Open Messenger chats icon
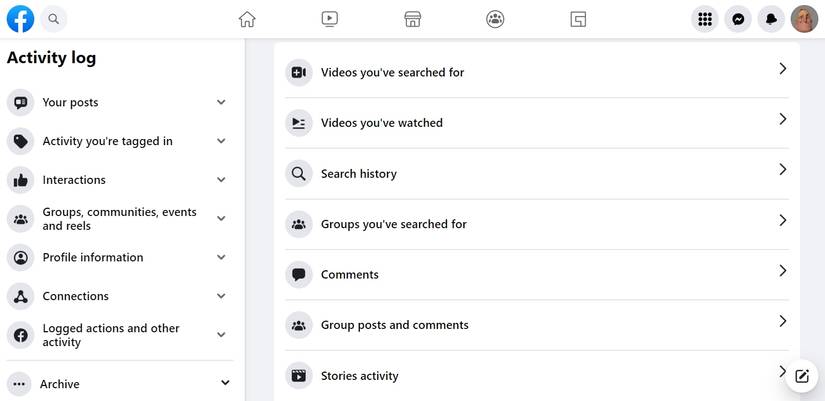 pyautogui.click(x=738, y=19)
